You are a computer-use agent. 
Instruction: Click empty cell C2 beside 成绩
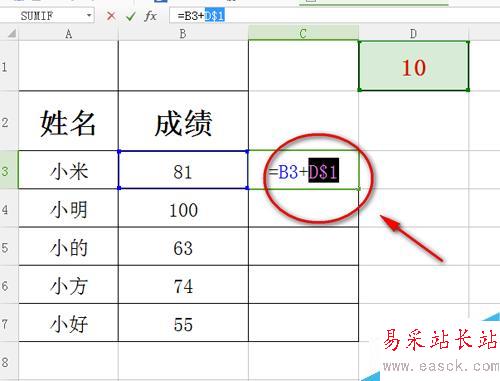pyautogui.click(x=303, y=121)
